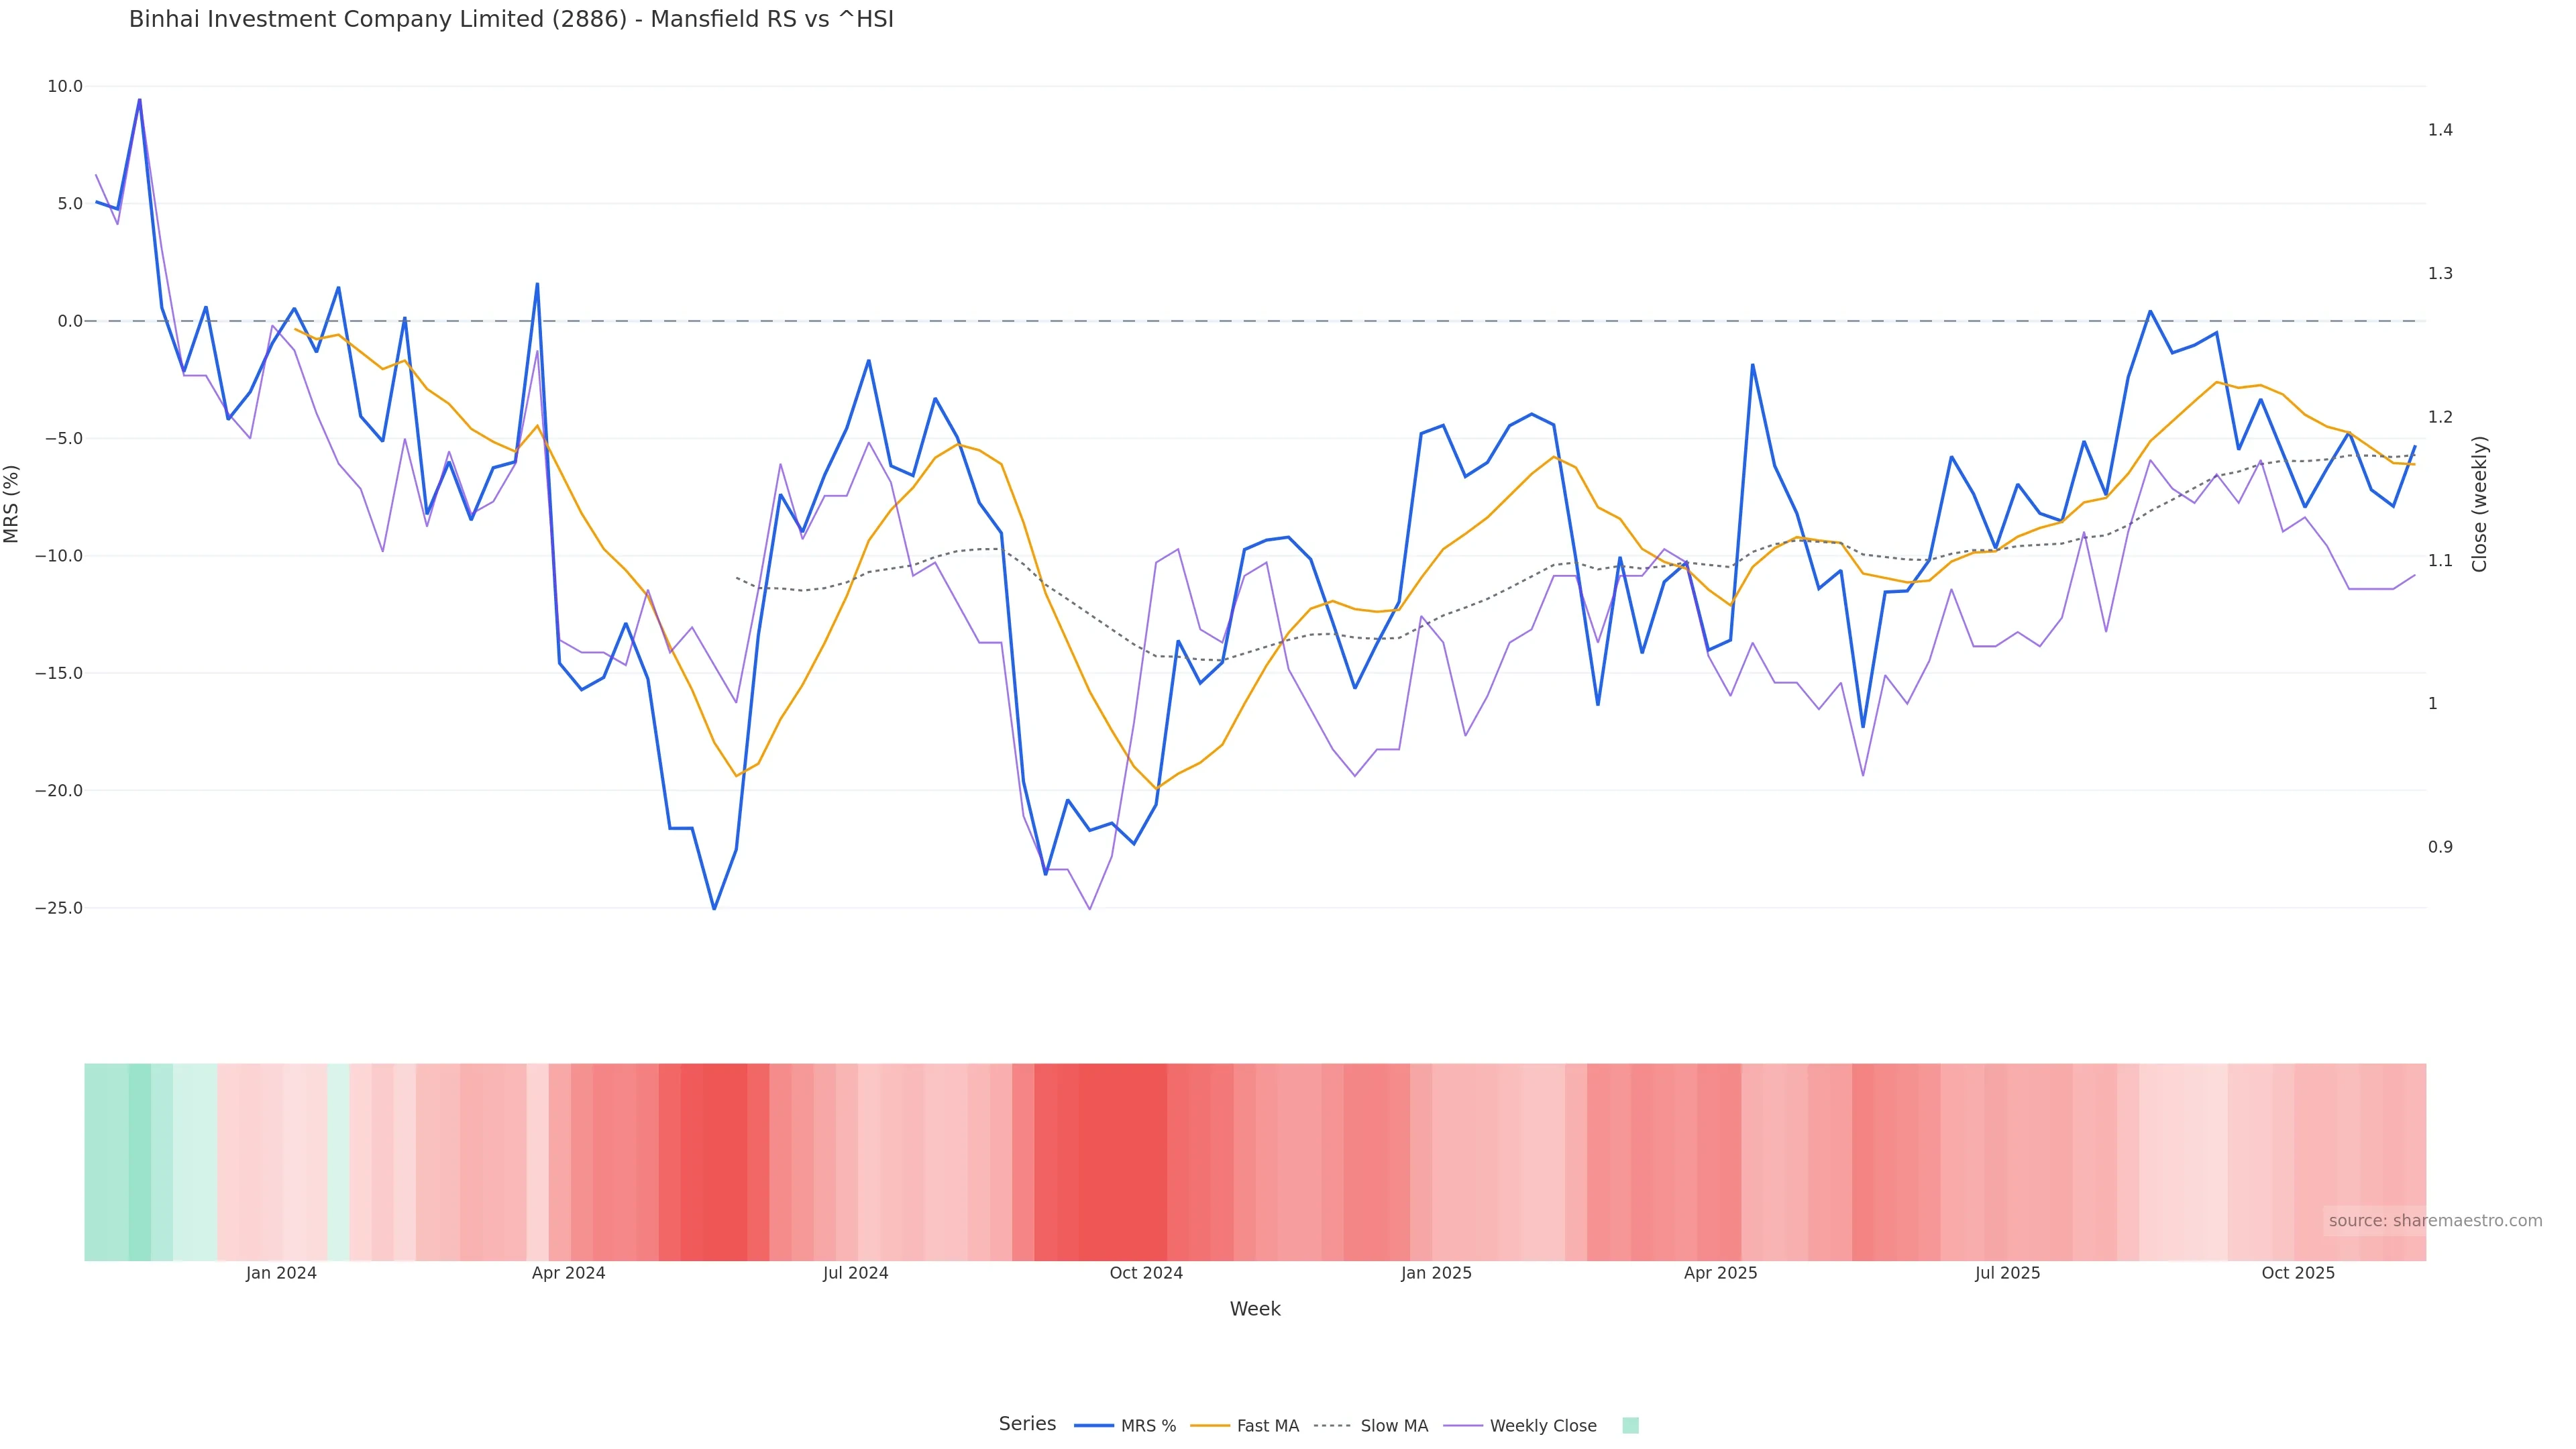Click the dashed Slow MA legend line icon
This screenshot has height=1449, width=2576.
click(x=1332, y=1426)
